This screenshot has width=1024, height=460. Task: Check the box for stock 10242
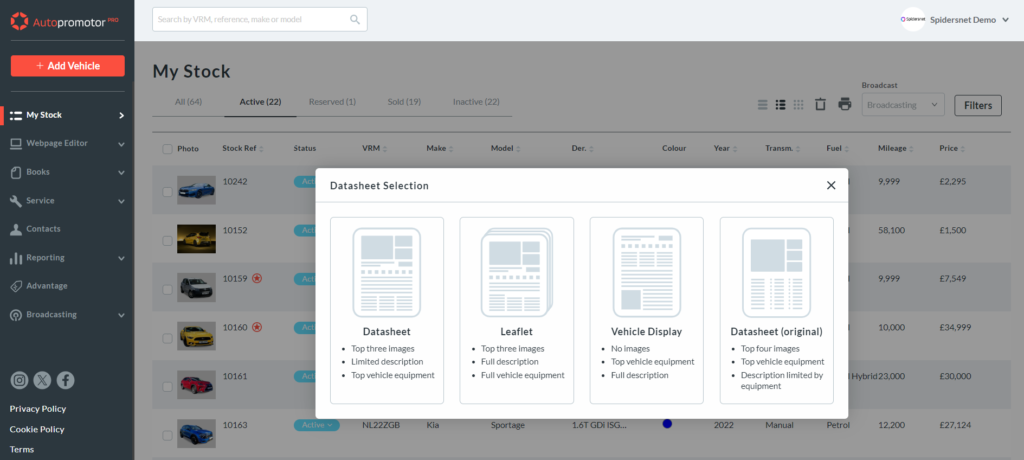tap(167, 191)
